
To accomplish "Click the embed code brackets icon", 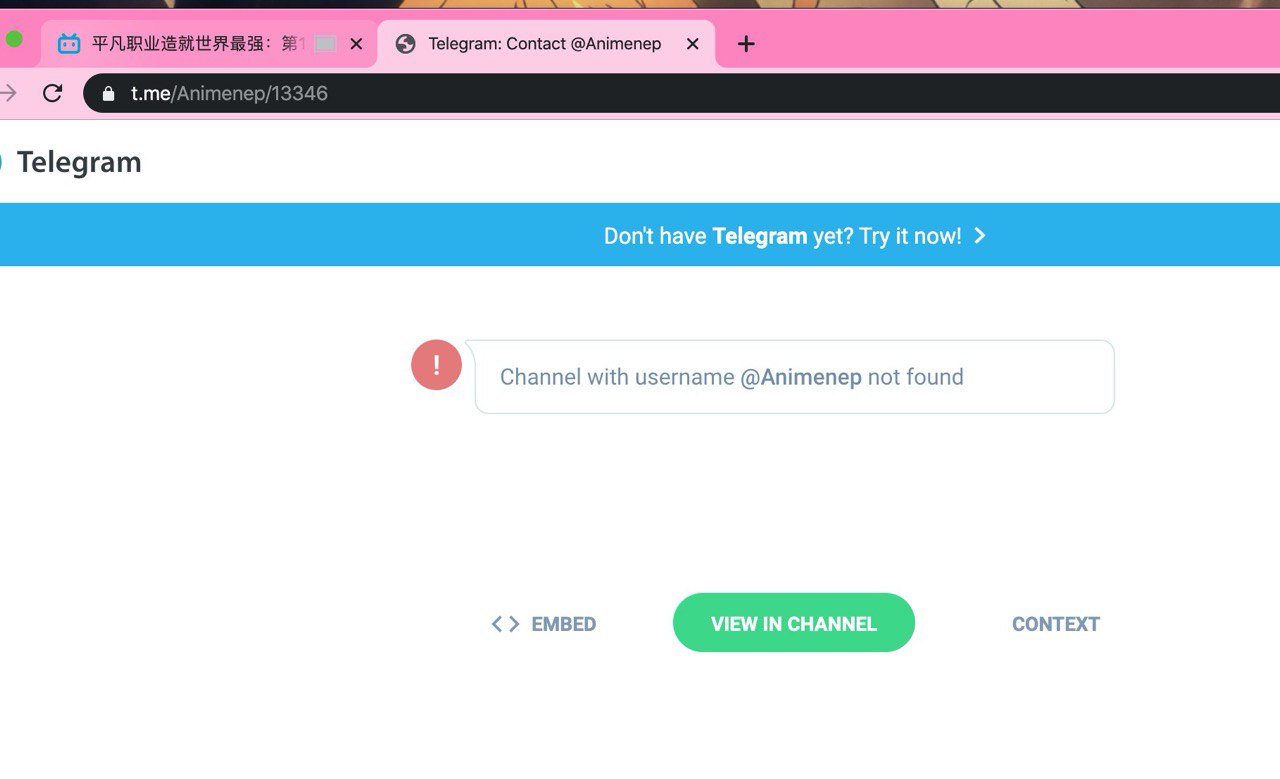I will coord(505,624).
